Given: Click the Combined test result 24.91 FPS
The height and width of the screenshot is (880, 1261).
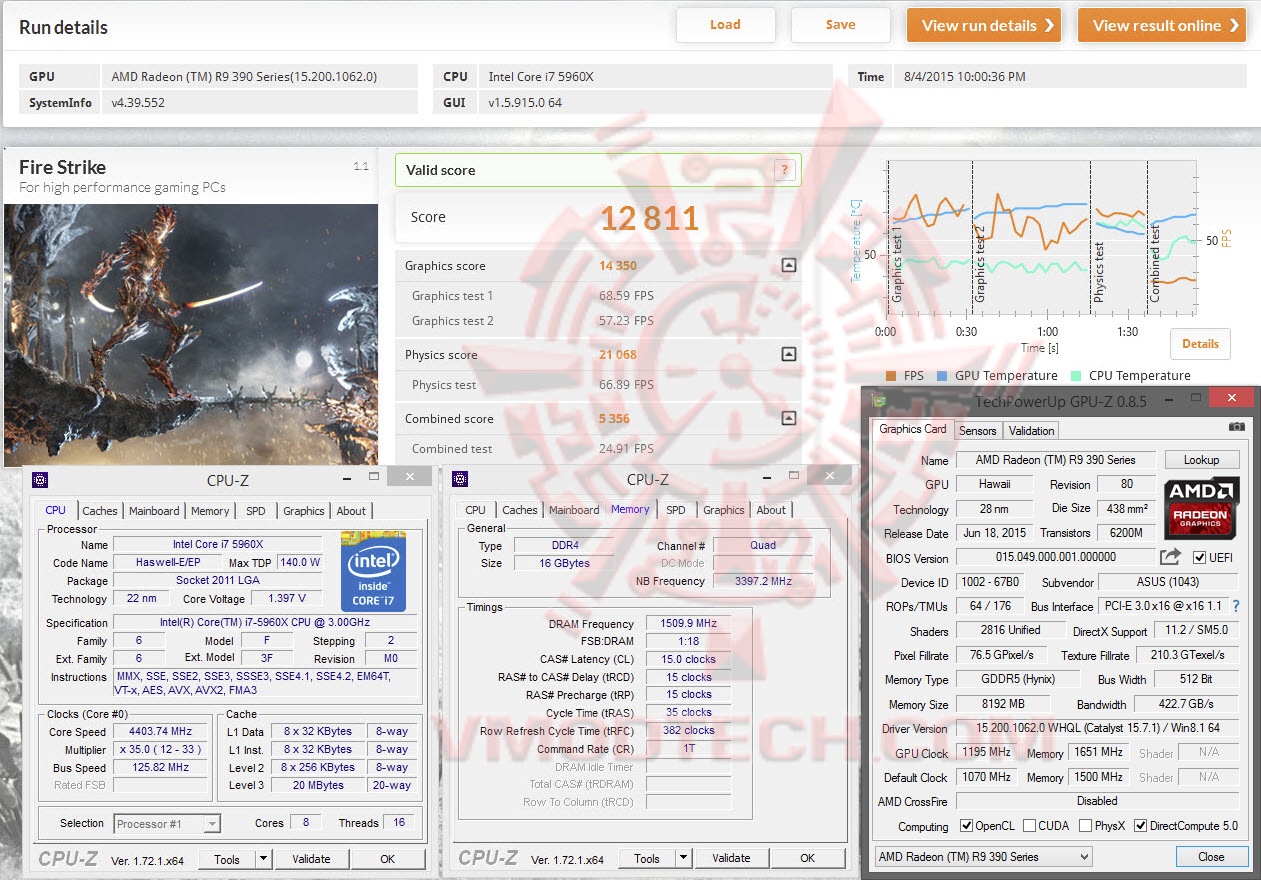Looking at the screenshot, I should [626, 449].
